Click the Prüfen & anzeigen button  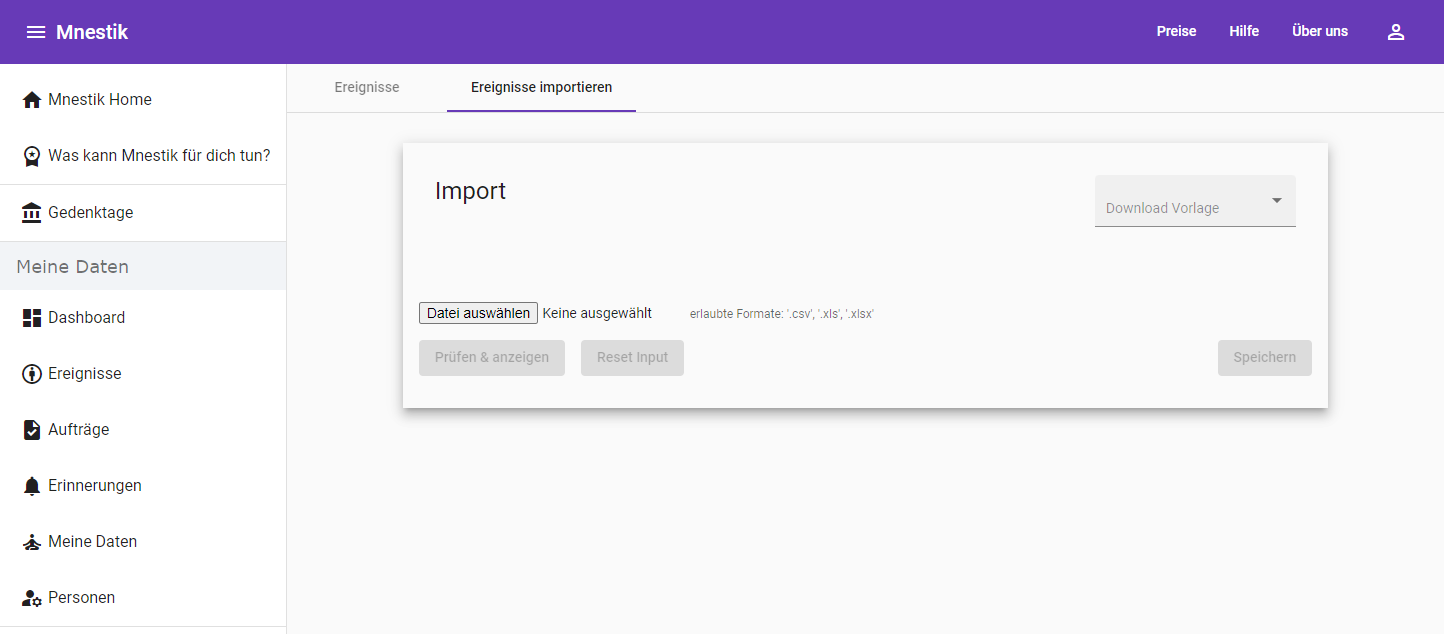click(x=491, y=358)
